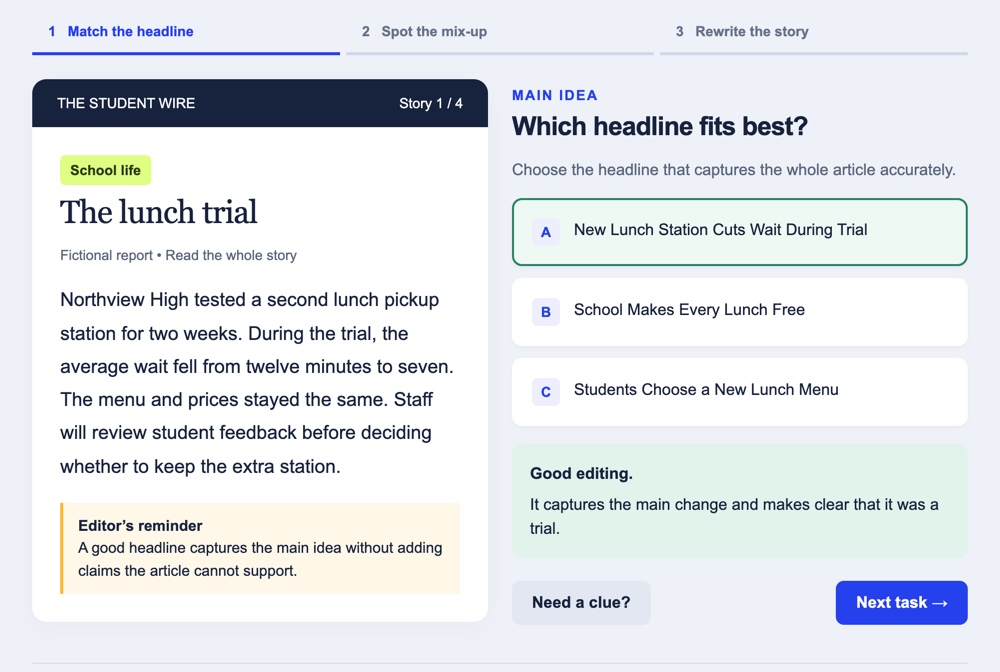Select the letter B answer badge
This screenshot has width=1000, height=672.
point(546,312)
